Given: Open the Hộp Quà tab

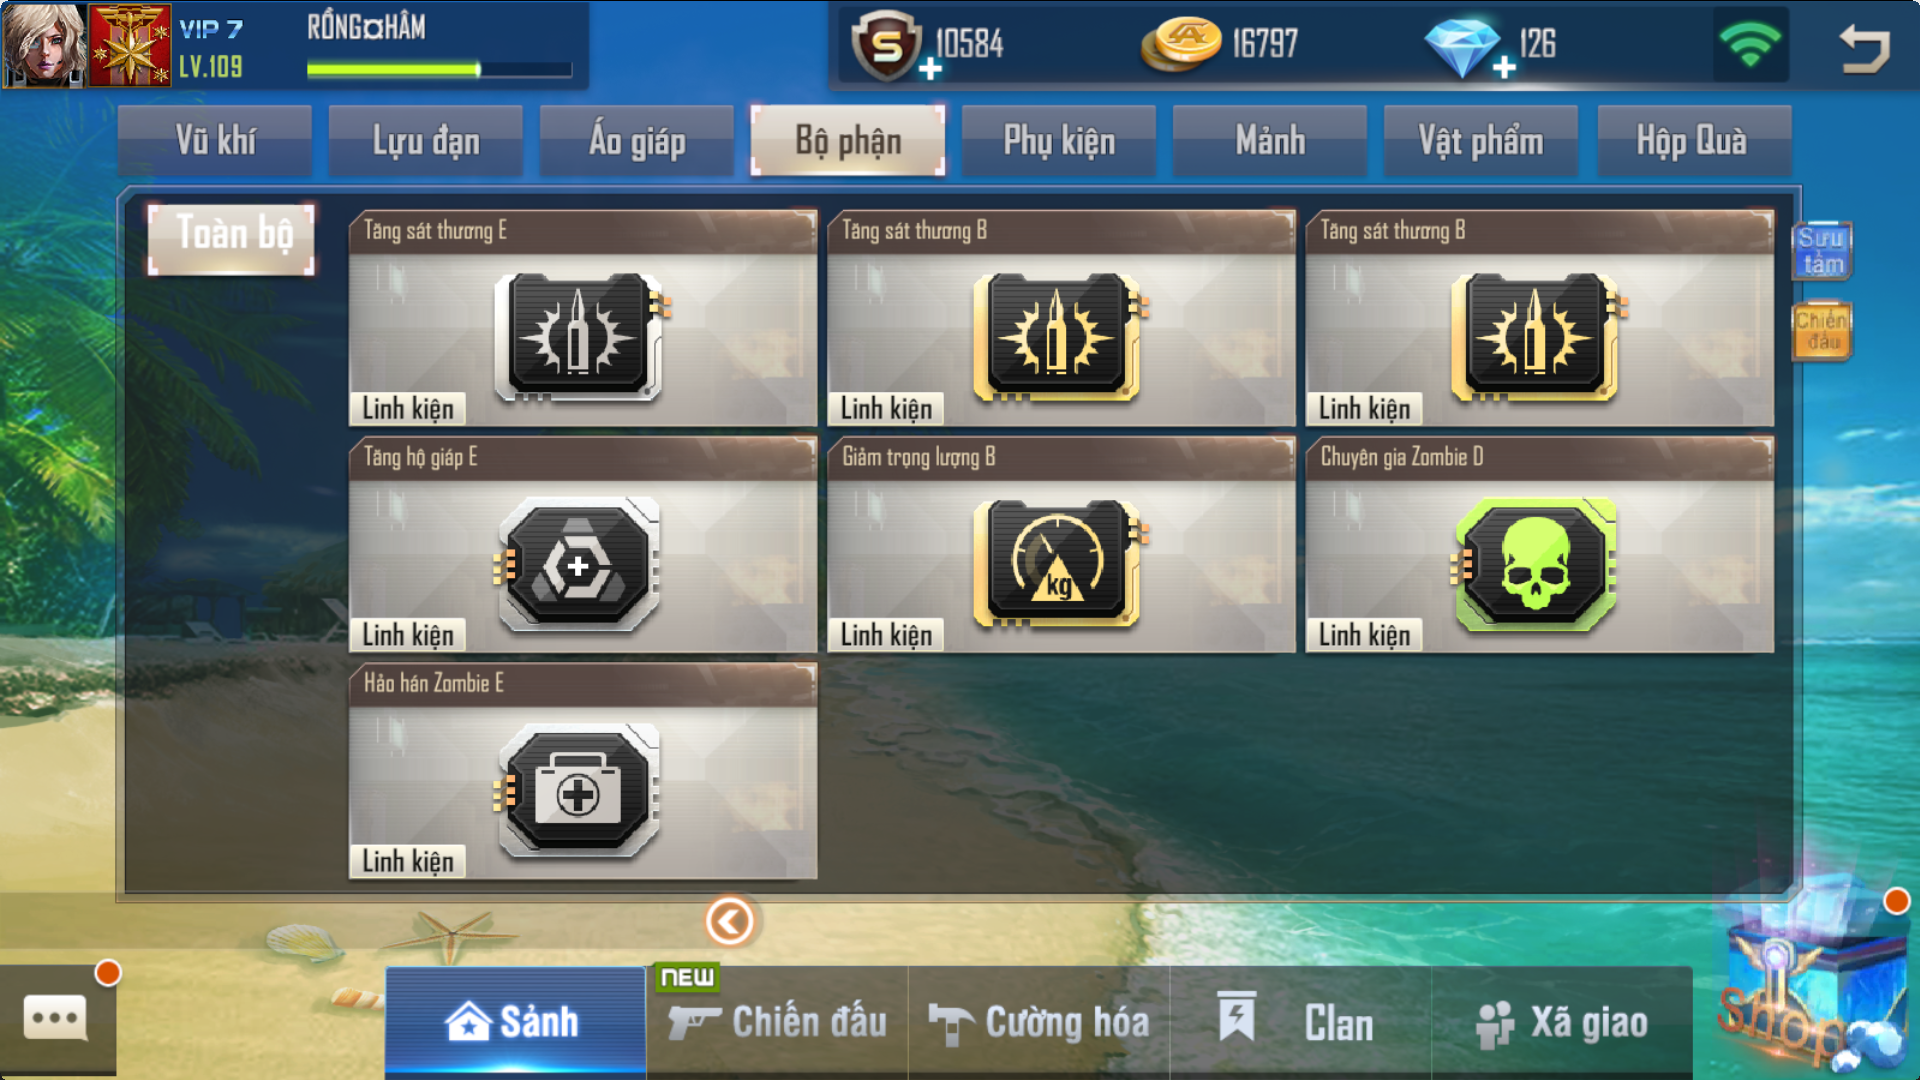Looking at the screenshot, I should (1692, 141).
